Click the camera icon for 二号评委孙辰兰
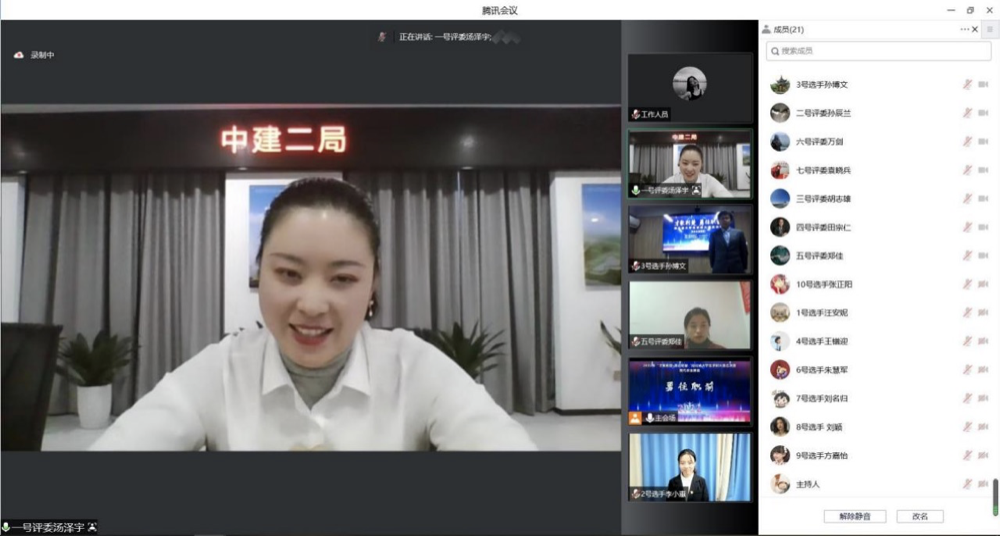The width and height of the screenshot is (1000, 536). pyautogui.click(x=984, y=113)
